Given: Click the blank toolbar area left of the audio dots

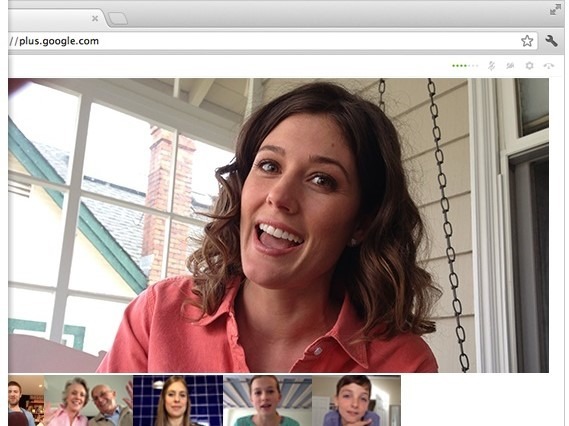Looking at the screenshot, I should point(229,66).
